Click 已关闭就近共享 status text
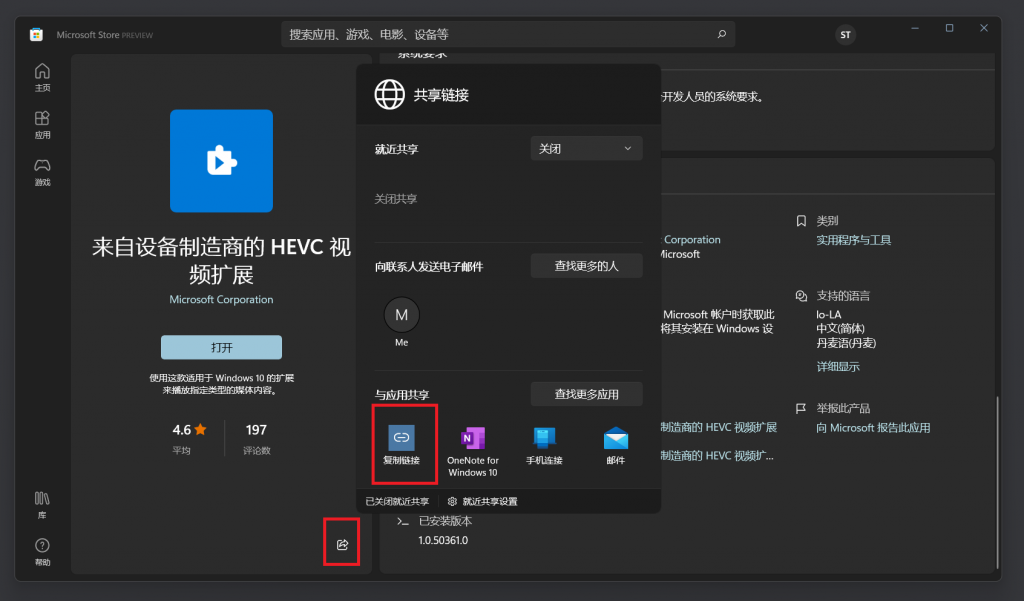Image resolution: width=1024 pixels, height=601 pixels. (x=397, y=502)
